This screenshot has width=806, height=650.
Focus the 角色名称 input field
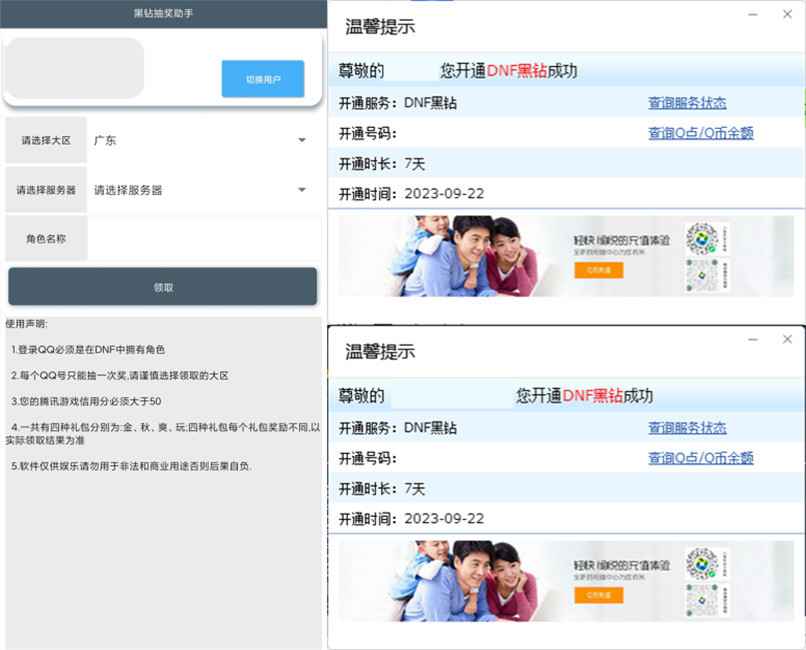pyautogui.click(x=203, y=238)
